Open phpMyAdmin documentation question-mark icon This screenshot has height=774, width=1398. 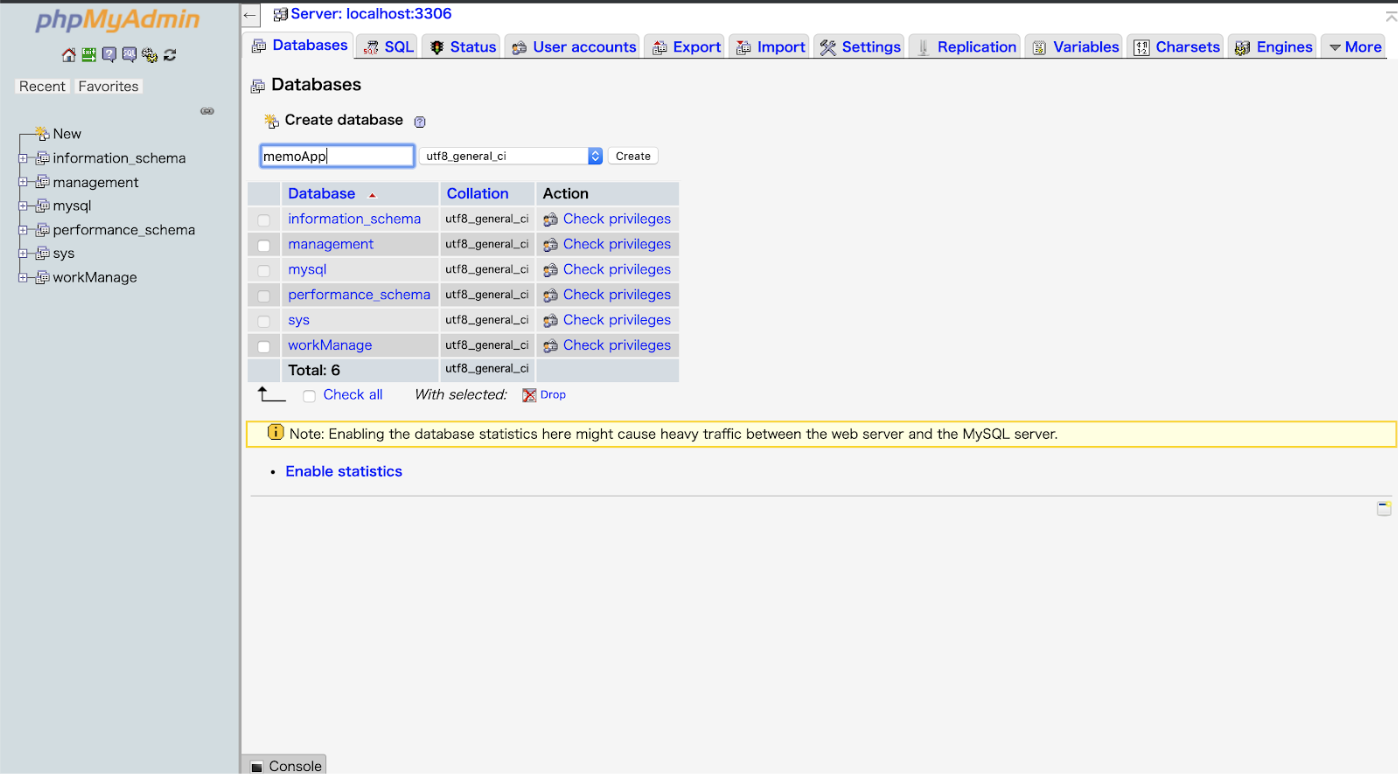(x=109, y=55)
